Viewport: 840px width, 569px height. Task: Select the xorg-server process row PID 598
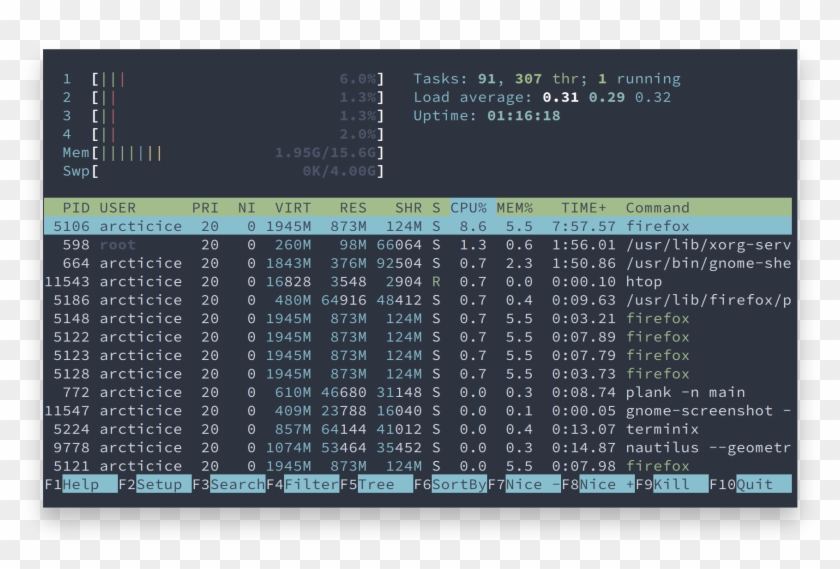(x=418, y=245)
